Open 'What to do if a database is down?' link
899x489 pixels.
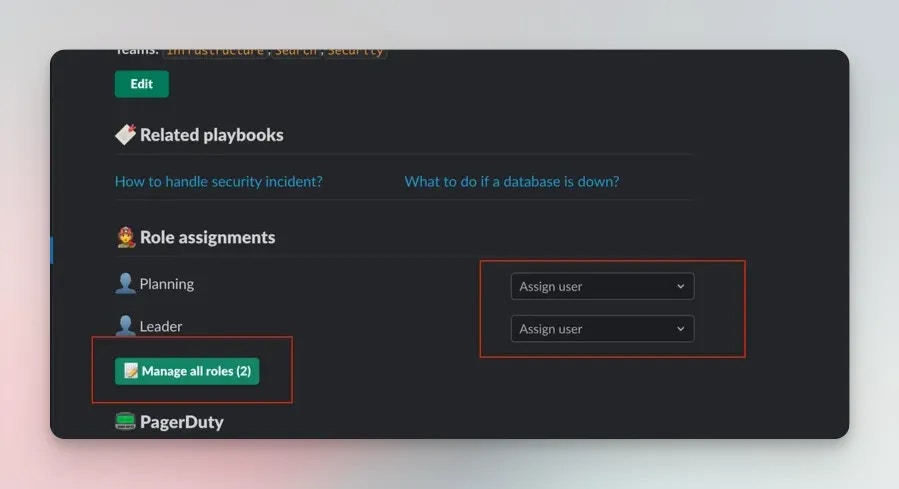(511, 182)
